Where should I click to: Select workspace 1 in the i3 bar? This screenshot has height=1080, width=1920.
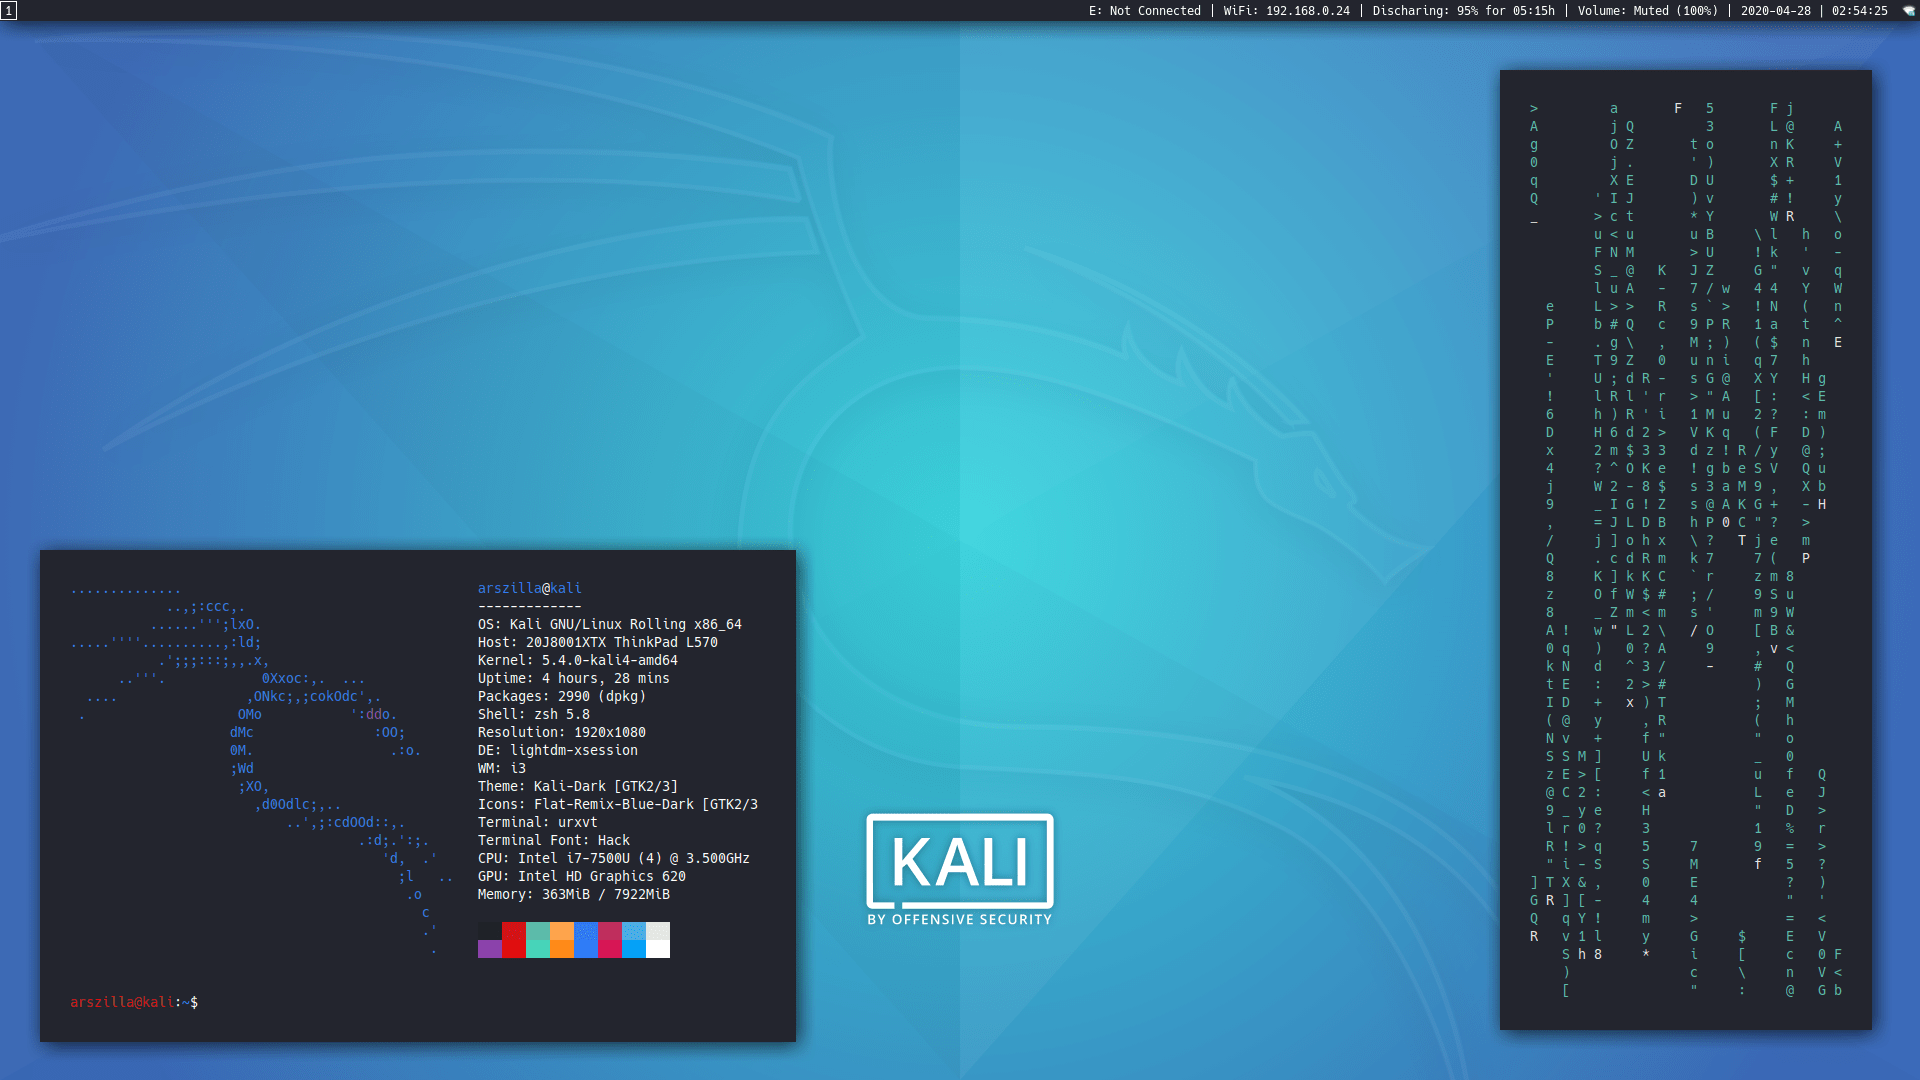(x=9, y=11)
